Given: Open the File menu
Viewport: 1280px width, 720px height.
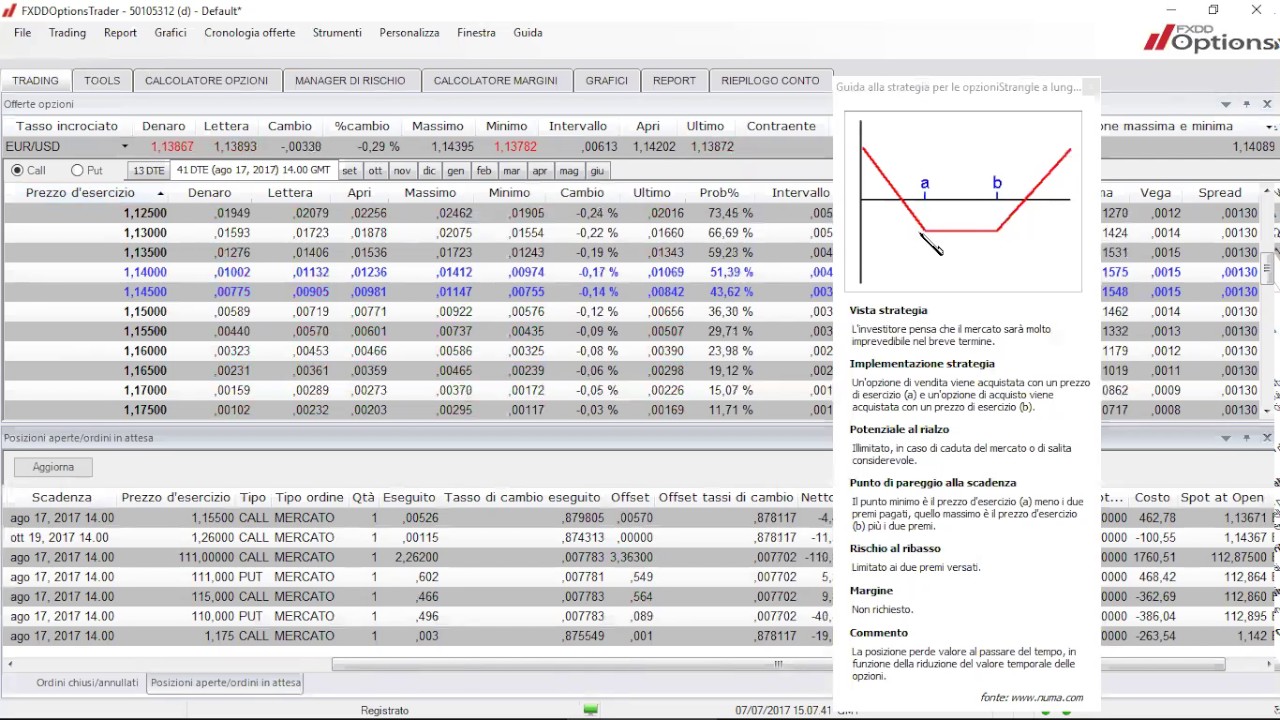Looking at the screenshot, I should click(x=22, y=33).
